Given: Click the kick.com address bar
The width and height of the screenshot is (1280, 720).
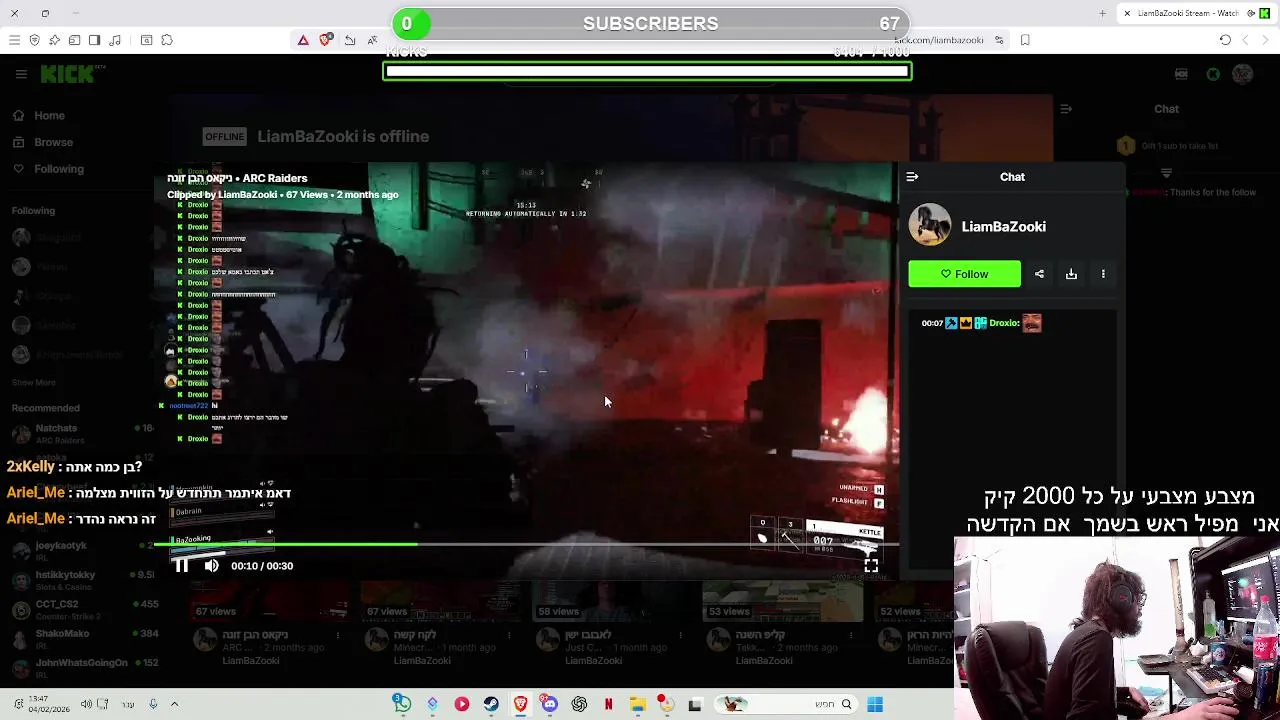Looking at the screenshot, I should click(x=938, y=40).
